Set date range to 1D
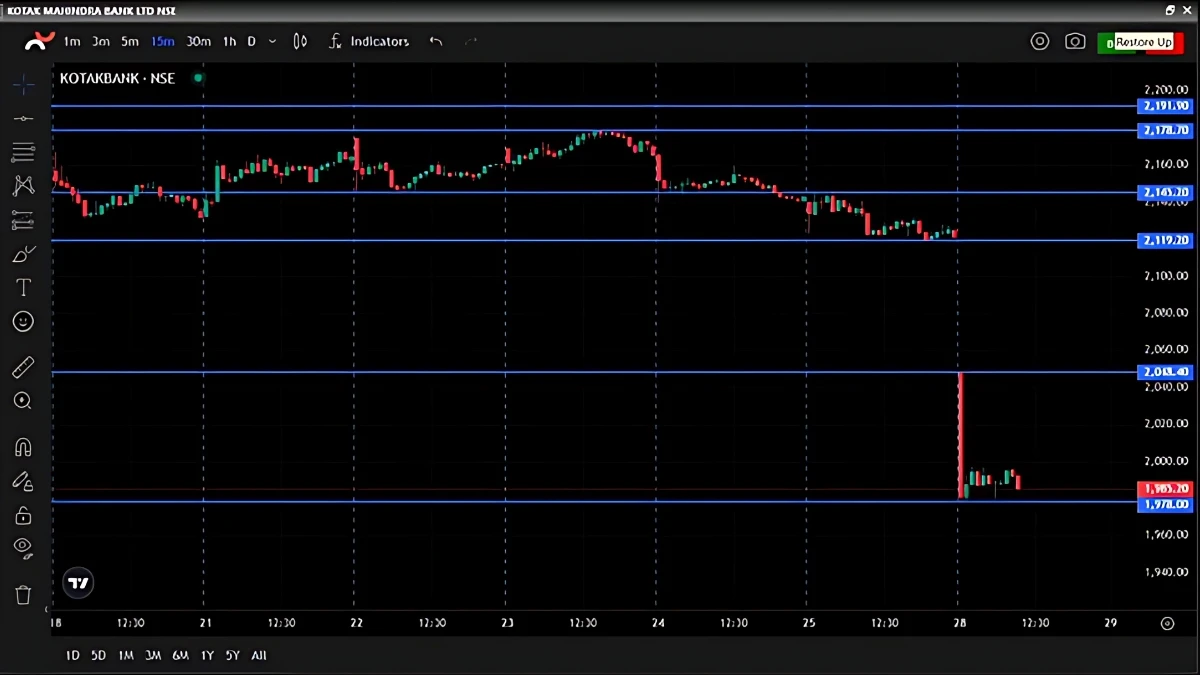Viewport: 1200px width, 675px height. tap(72, 656)
